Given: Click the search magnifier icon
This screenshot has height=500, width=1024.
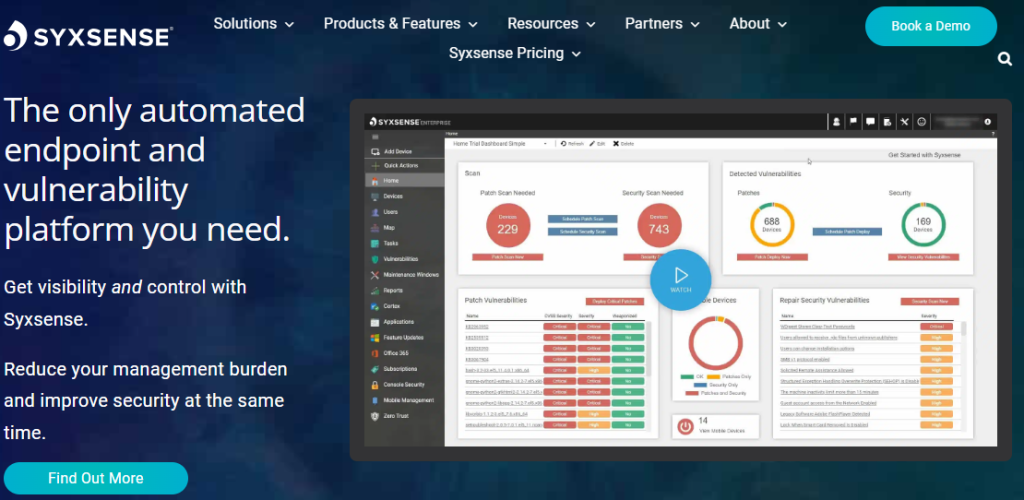Looking at the screenshot, I should [1005, 59].
